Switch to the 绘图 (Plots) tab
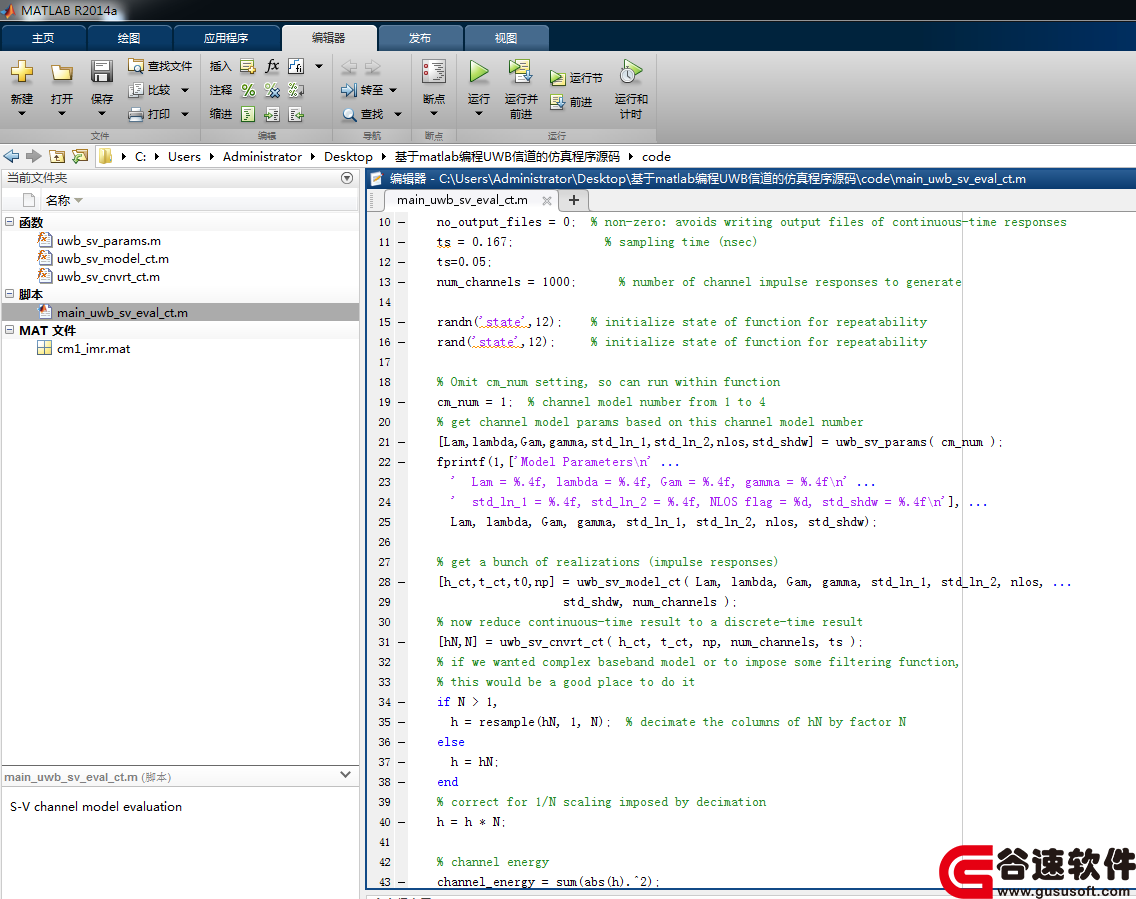Viewport: 1136px width, 899px height. (129, 38)
